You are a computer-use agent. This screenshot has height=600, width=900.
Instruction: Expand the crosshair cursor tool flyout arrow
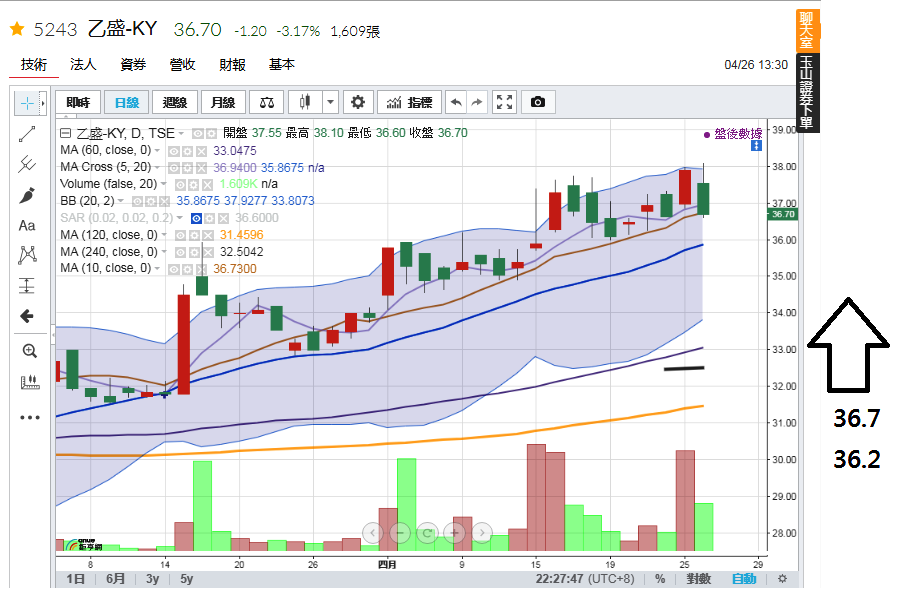click(x=43, y=103)
